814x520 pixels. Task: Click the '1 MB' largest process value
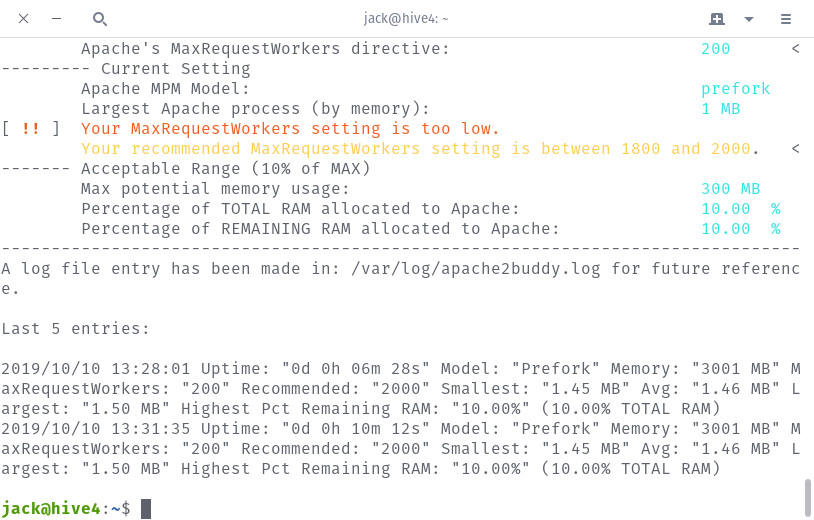[721, 109]
